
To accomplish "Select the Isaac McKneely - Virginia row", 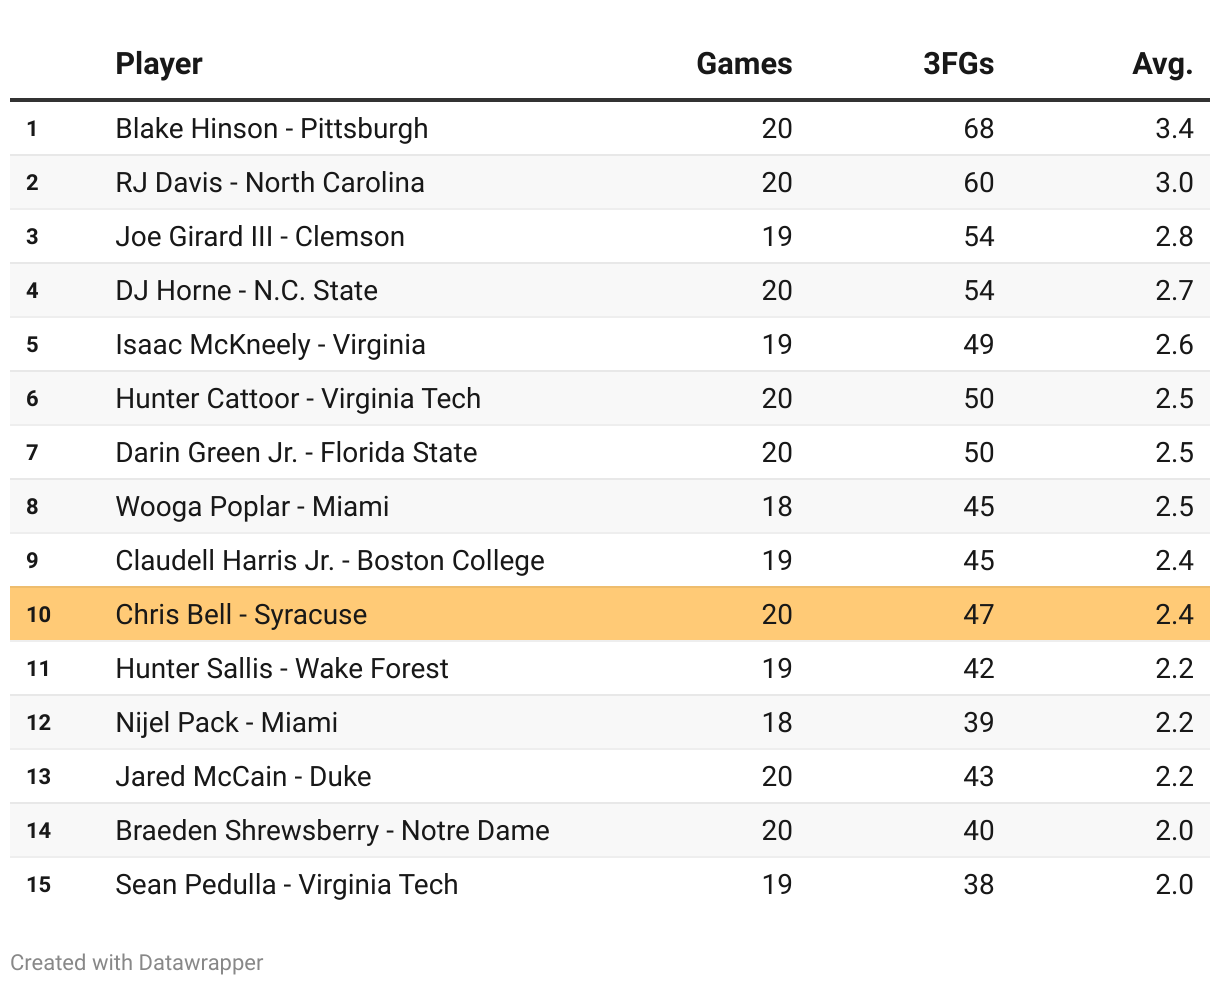I will pyautogui.click(x=271, y=345).
